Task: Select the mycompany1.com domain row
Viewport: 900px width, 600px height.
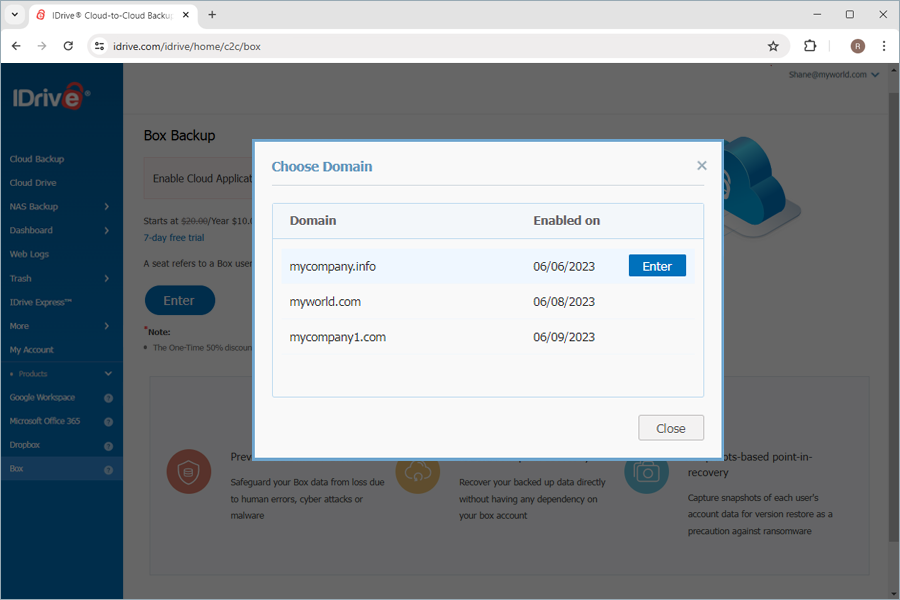Action: (488, 337)
